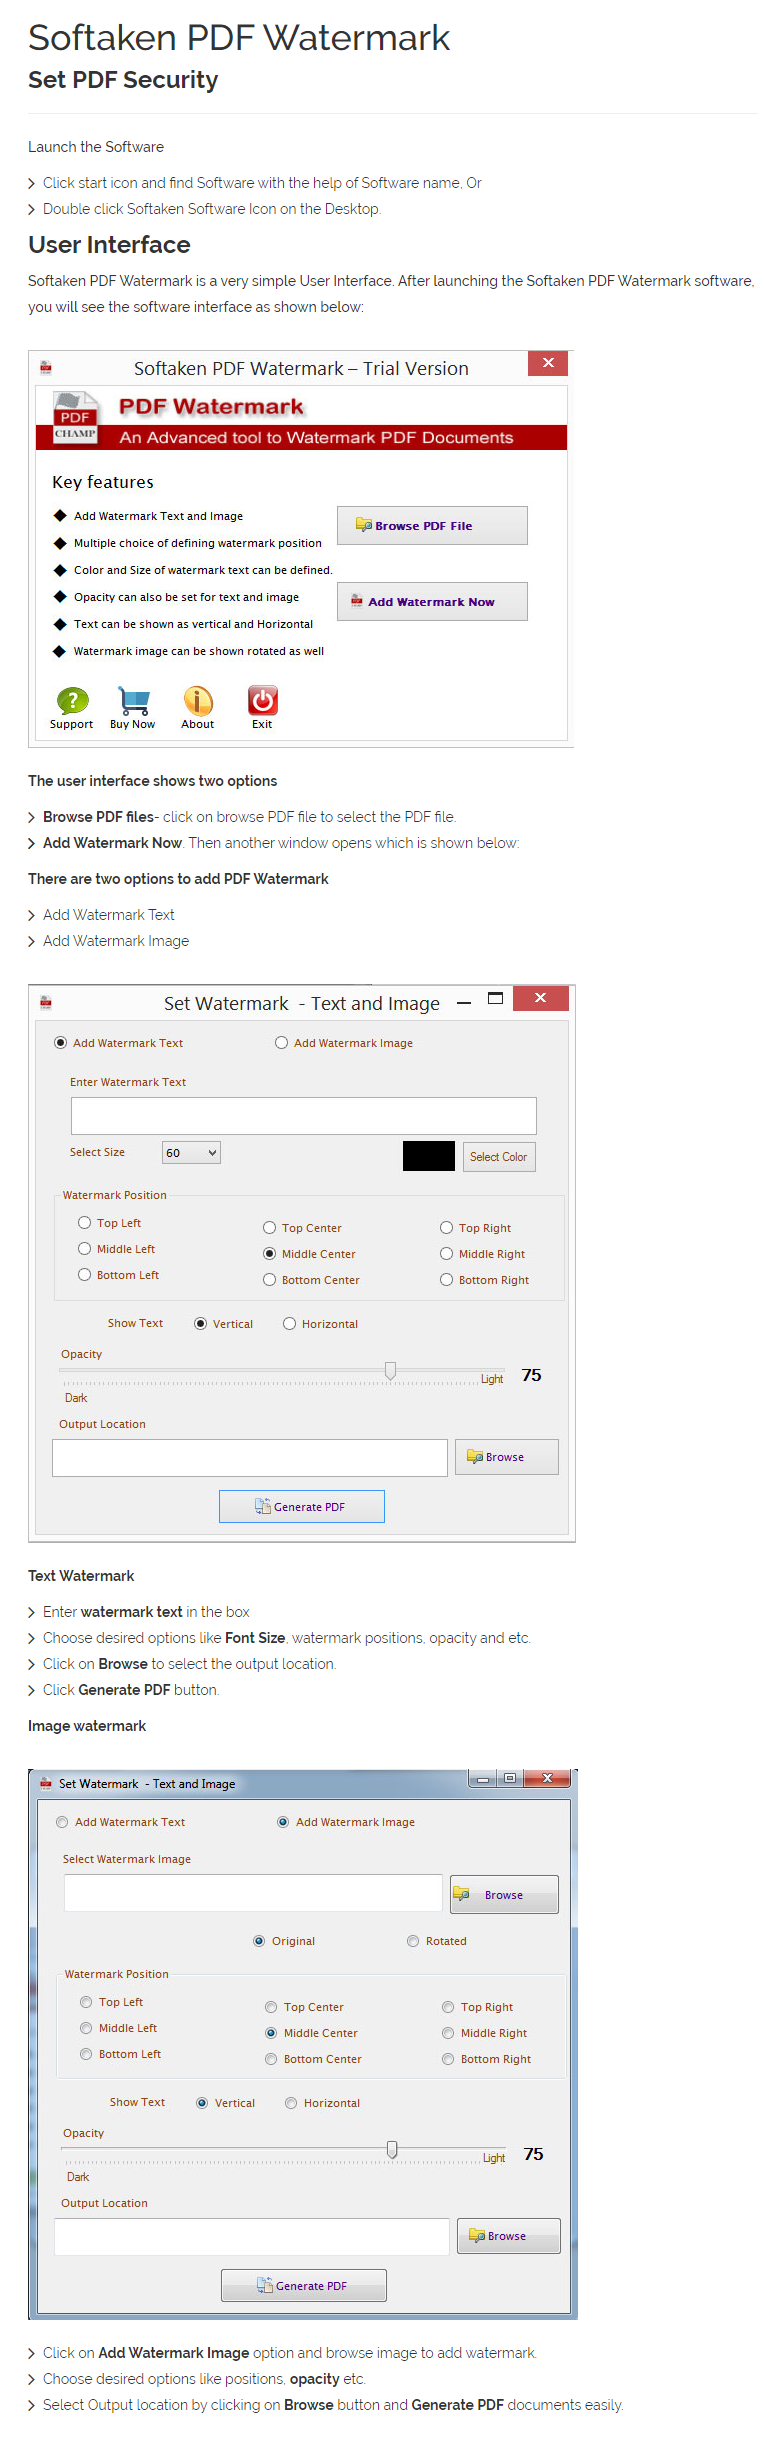Image resolution: width=764 pixels, height=2439 pixels.
Task: Close the Win7-style Set Watermark window
Action: coord(547,1778)
